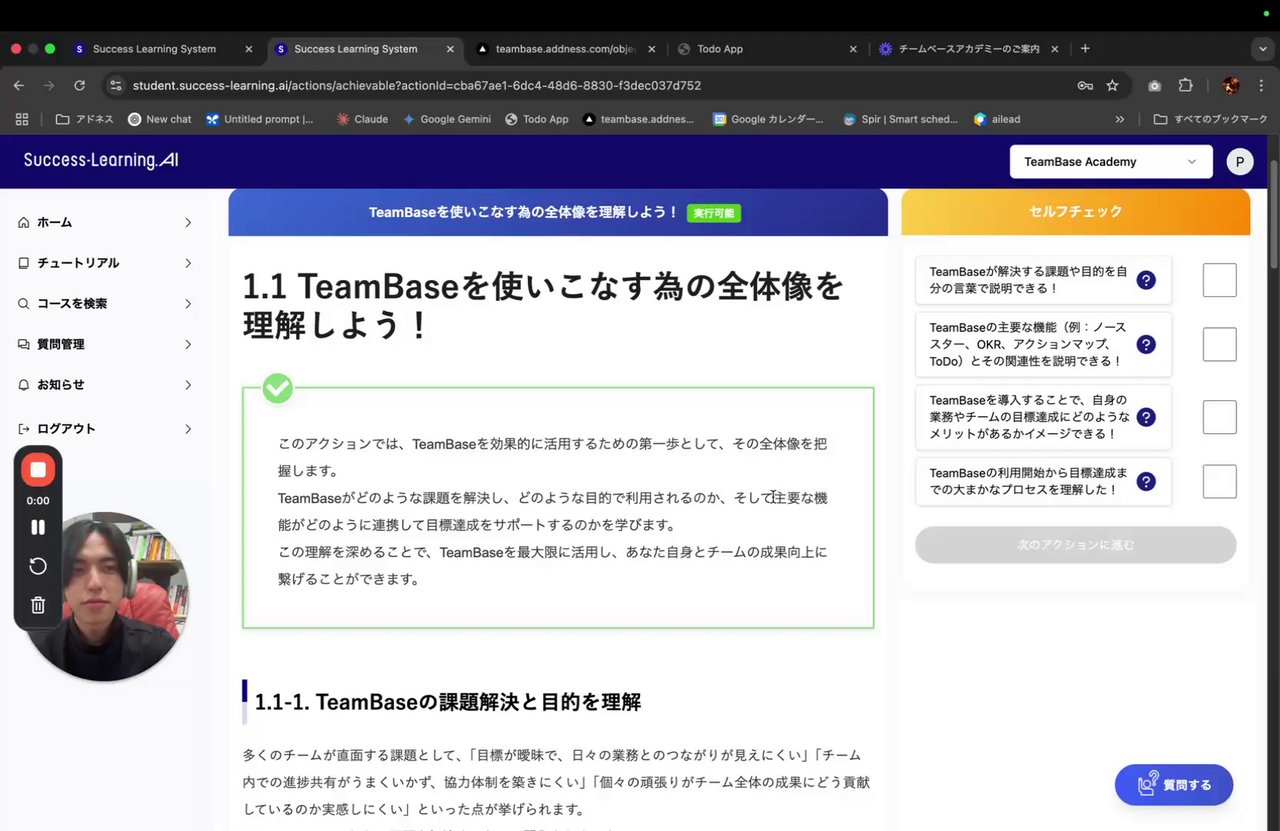The height and width of the screenshot is (831, 1280).
Task: Click the 実行可能 status badge
Action: pos(714,213)
